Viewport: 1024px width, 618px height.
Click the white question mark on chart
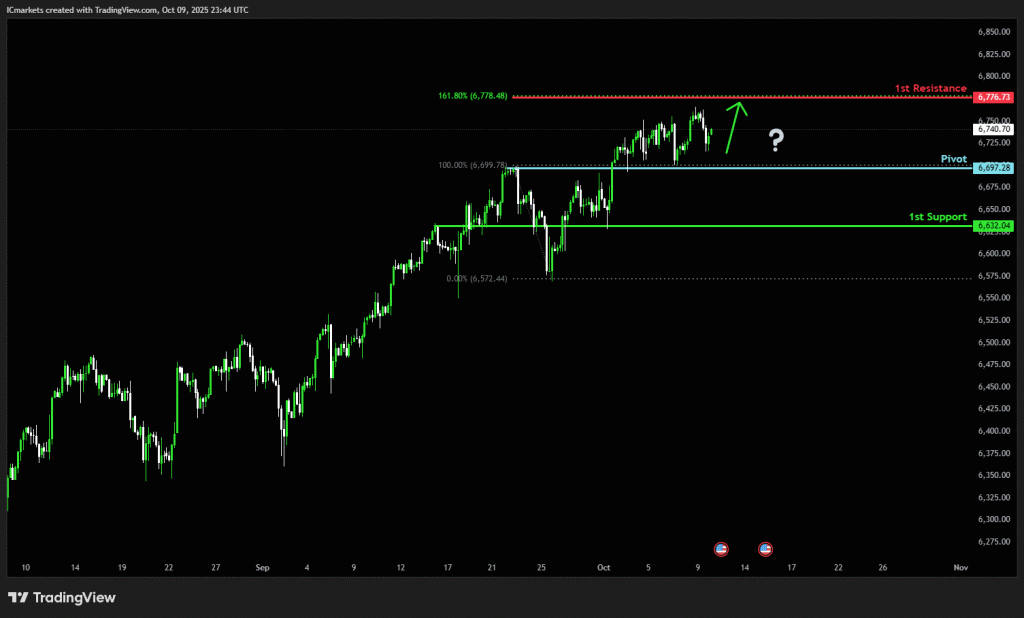click(775, 141)
